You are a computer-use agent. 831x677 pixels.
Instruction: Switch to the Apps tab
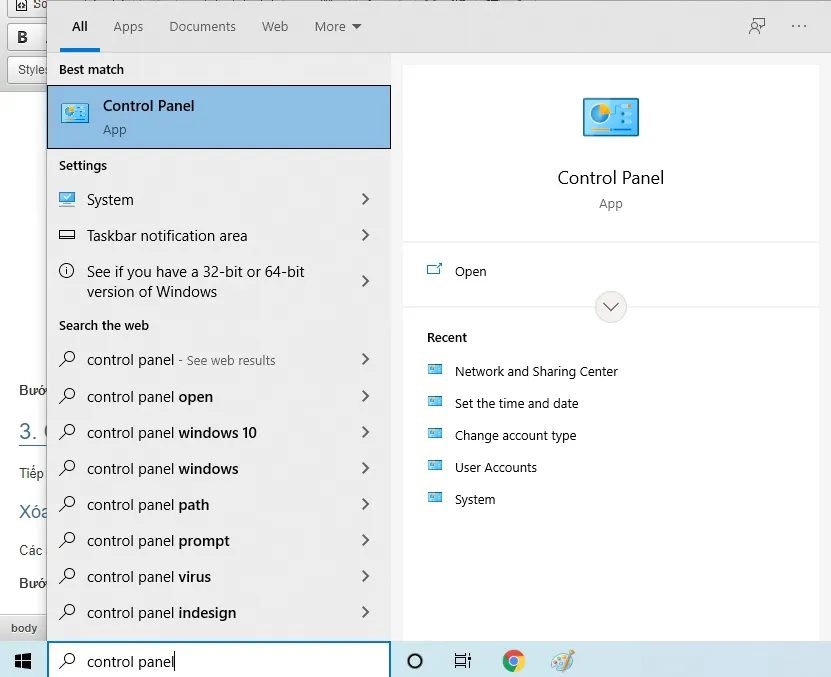click(x=127, y=26)
